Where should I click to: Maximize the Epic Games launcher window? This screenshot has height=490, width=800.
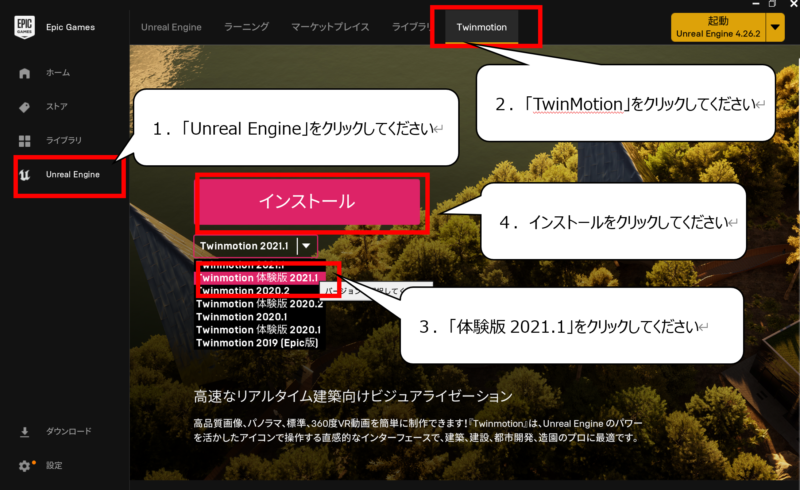point(772,4)
